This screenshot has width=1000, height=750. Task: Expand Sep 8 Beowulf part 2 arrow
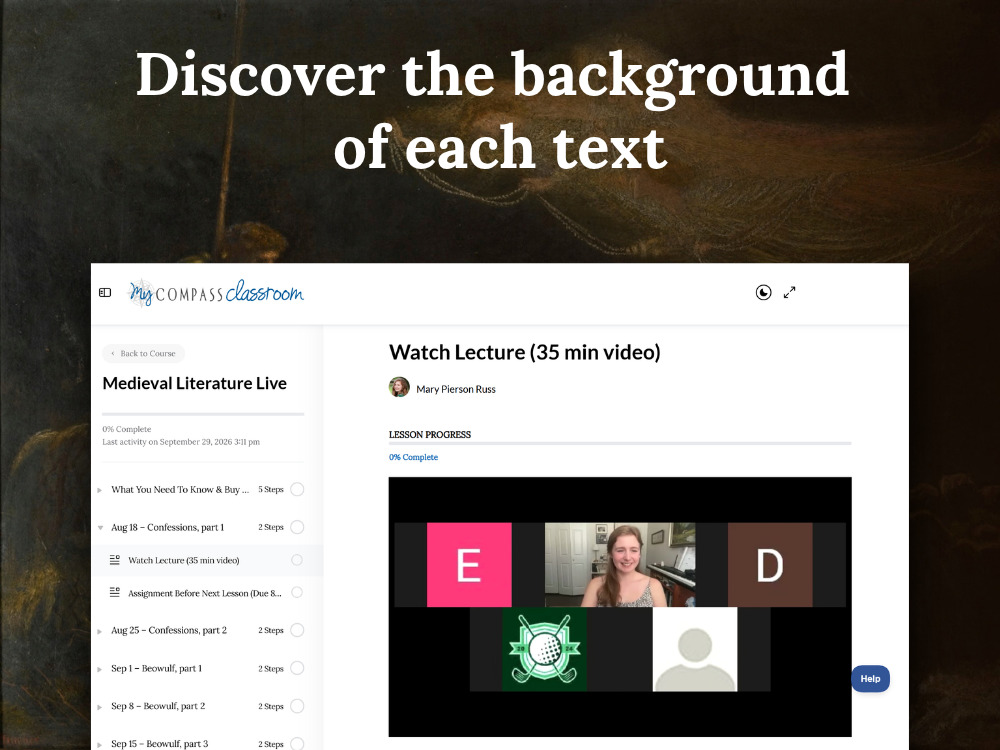(100, 707)
